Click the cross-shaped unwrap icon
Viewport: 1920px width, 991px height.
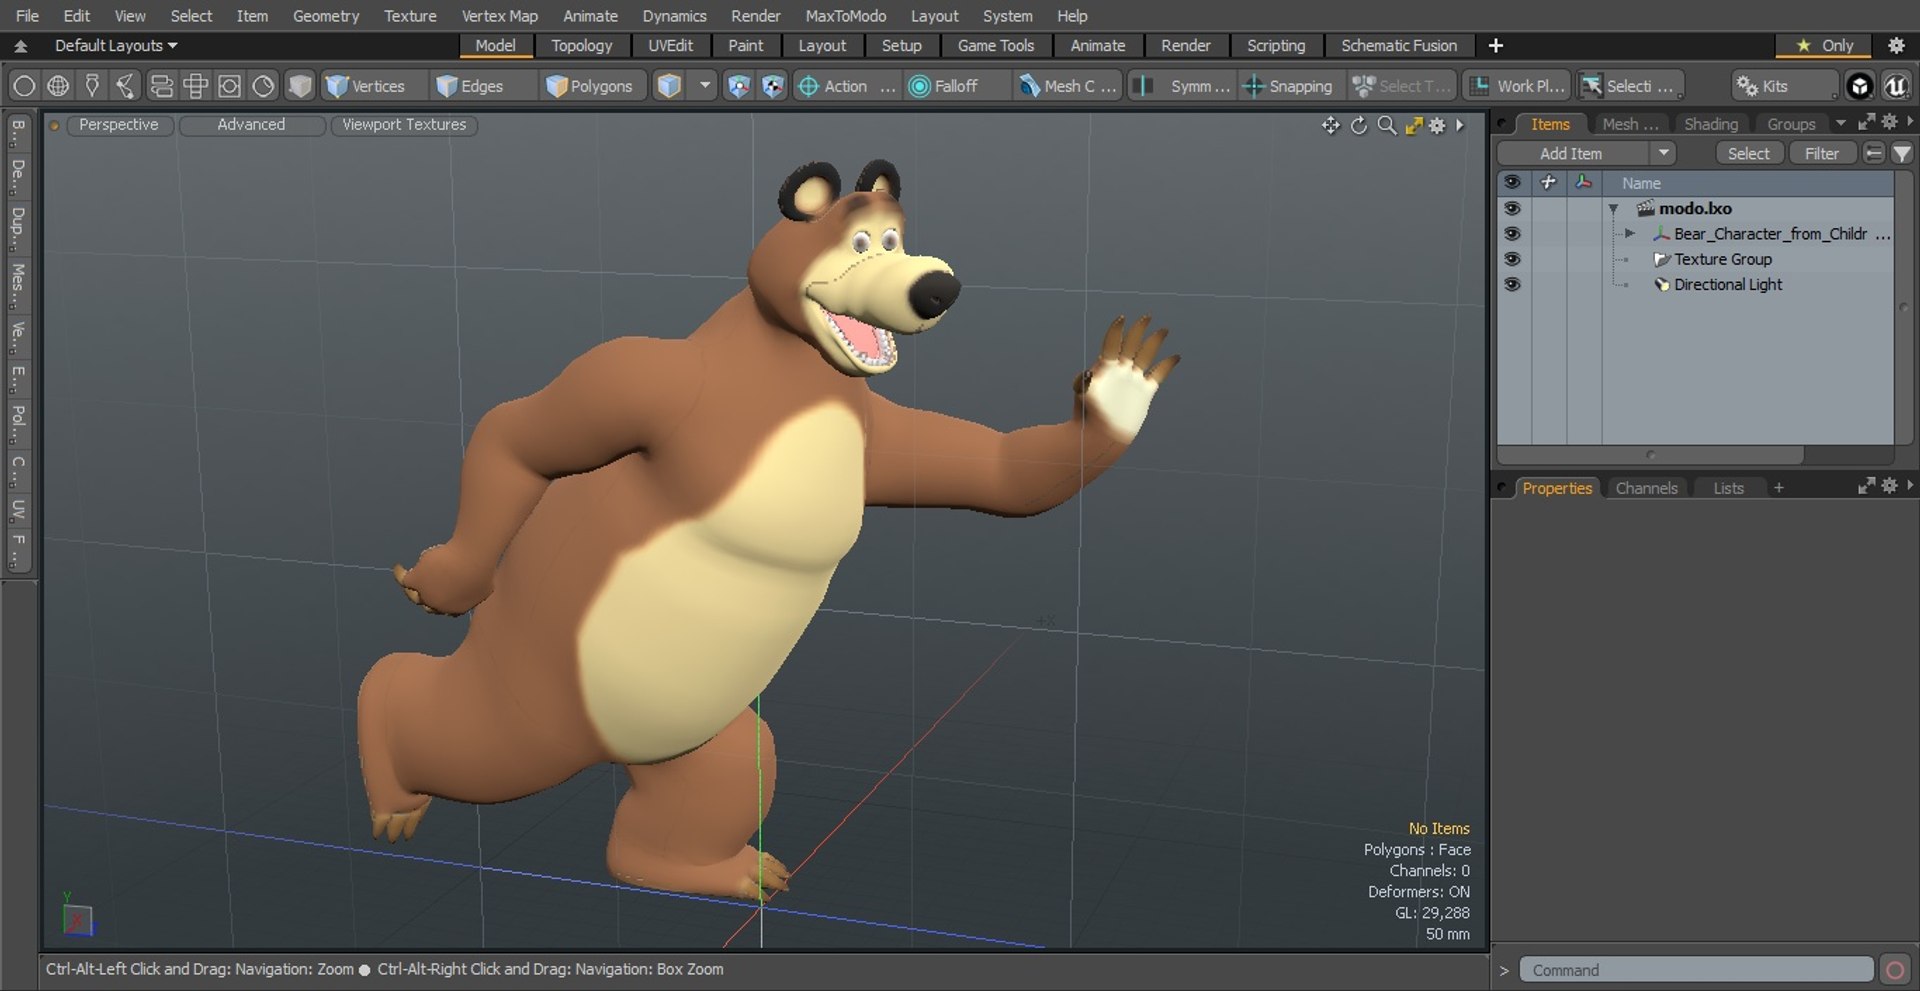[x=195, y=86]
